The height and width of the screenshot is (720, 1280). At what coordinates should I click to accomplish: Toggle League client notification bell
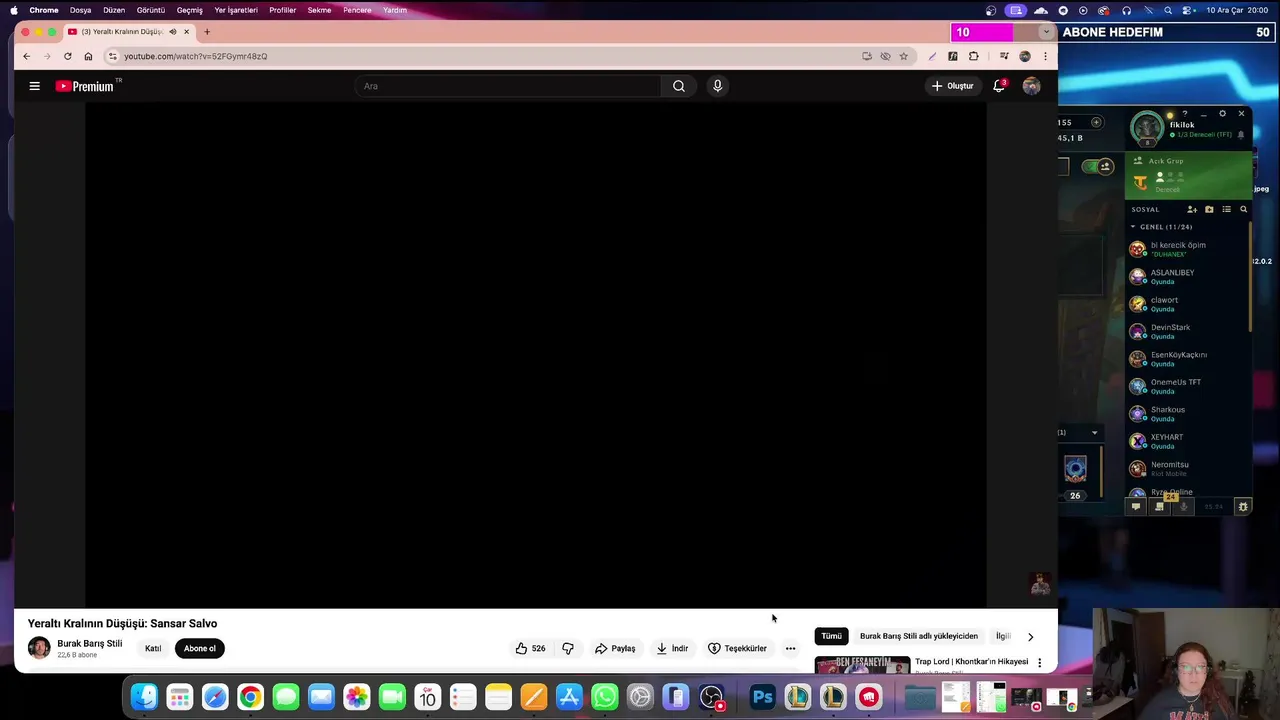[1241, 134]
